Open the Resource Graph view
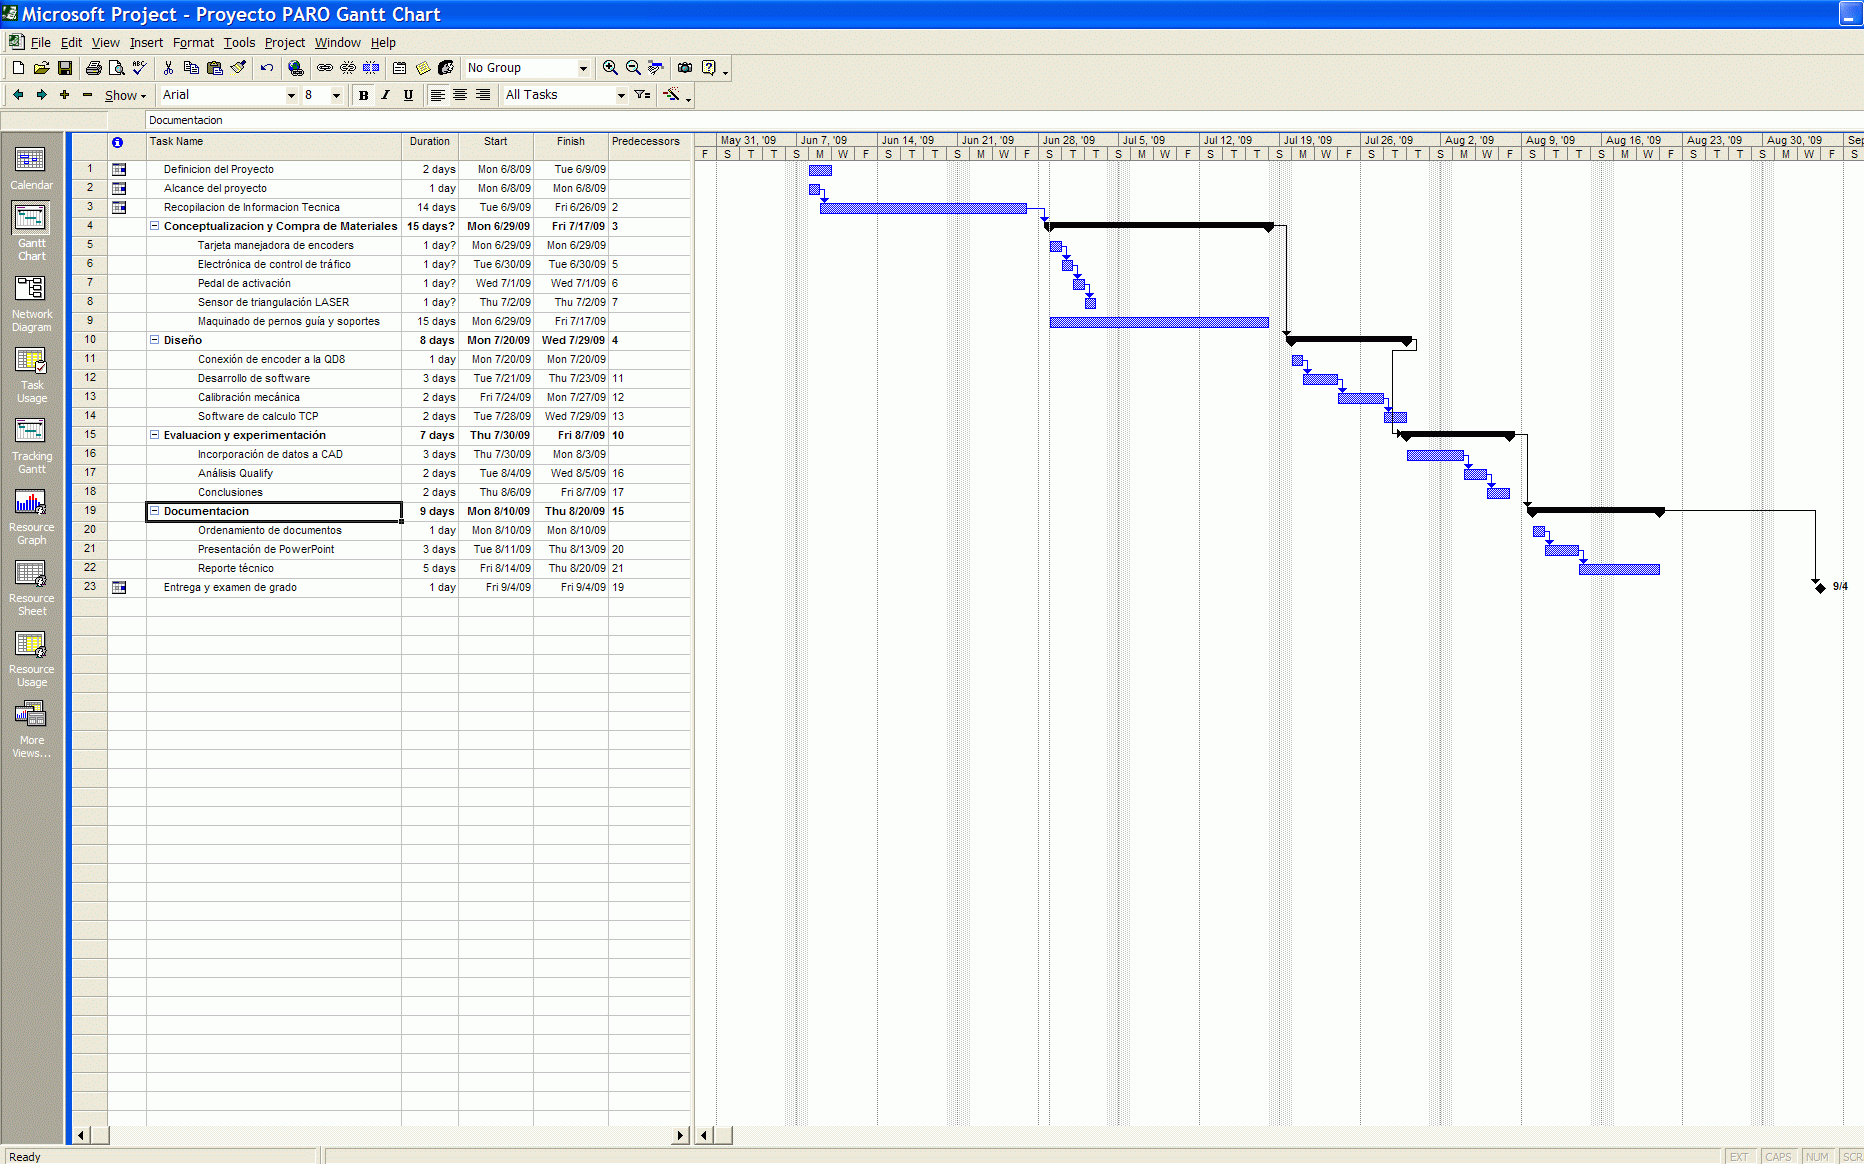 click(x=31, y=516)
